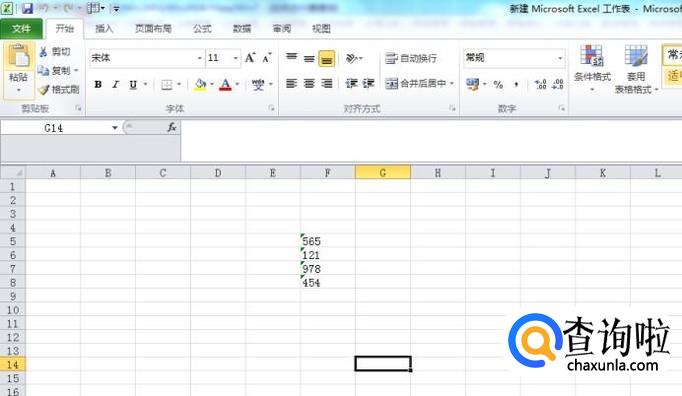
Task: Click the font color red A swatch
Action: (225, 84)
